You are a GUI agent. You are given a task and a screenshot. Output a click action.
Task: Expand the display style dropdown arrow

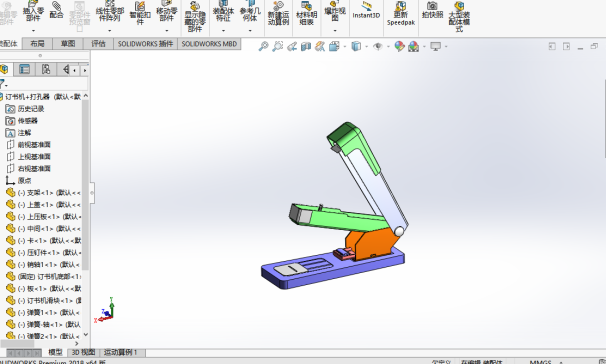(366, 47)
